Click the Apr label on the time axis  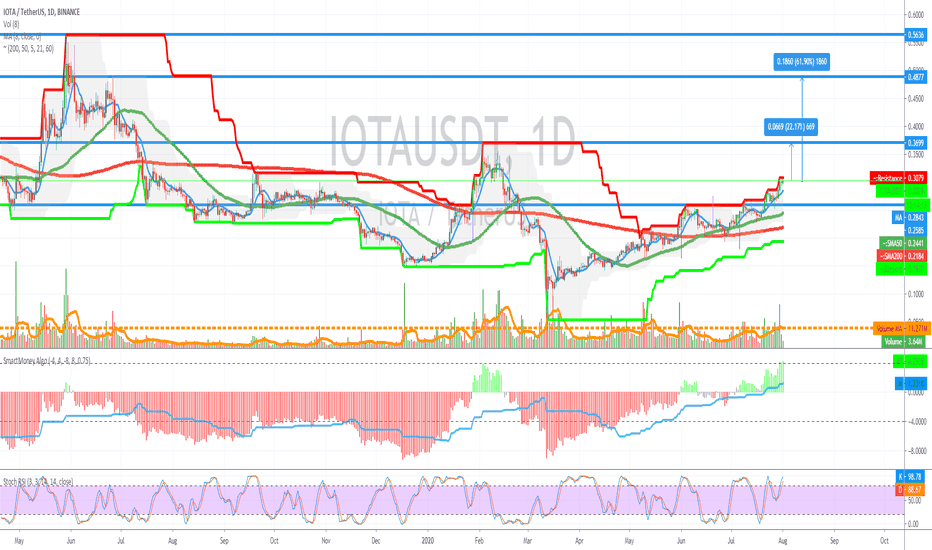tap(578, 541)
